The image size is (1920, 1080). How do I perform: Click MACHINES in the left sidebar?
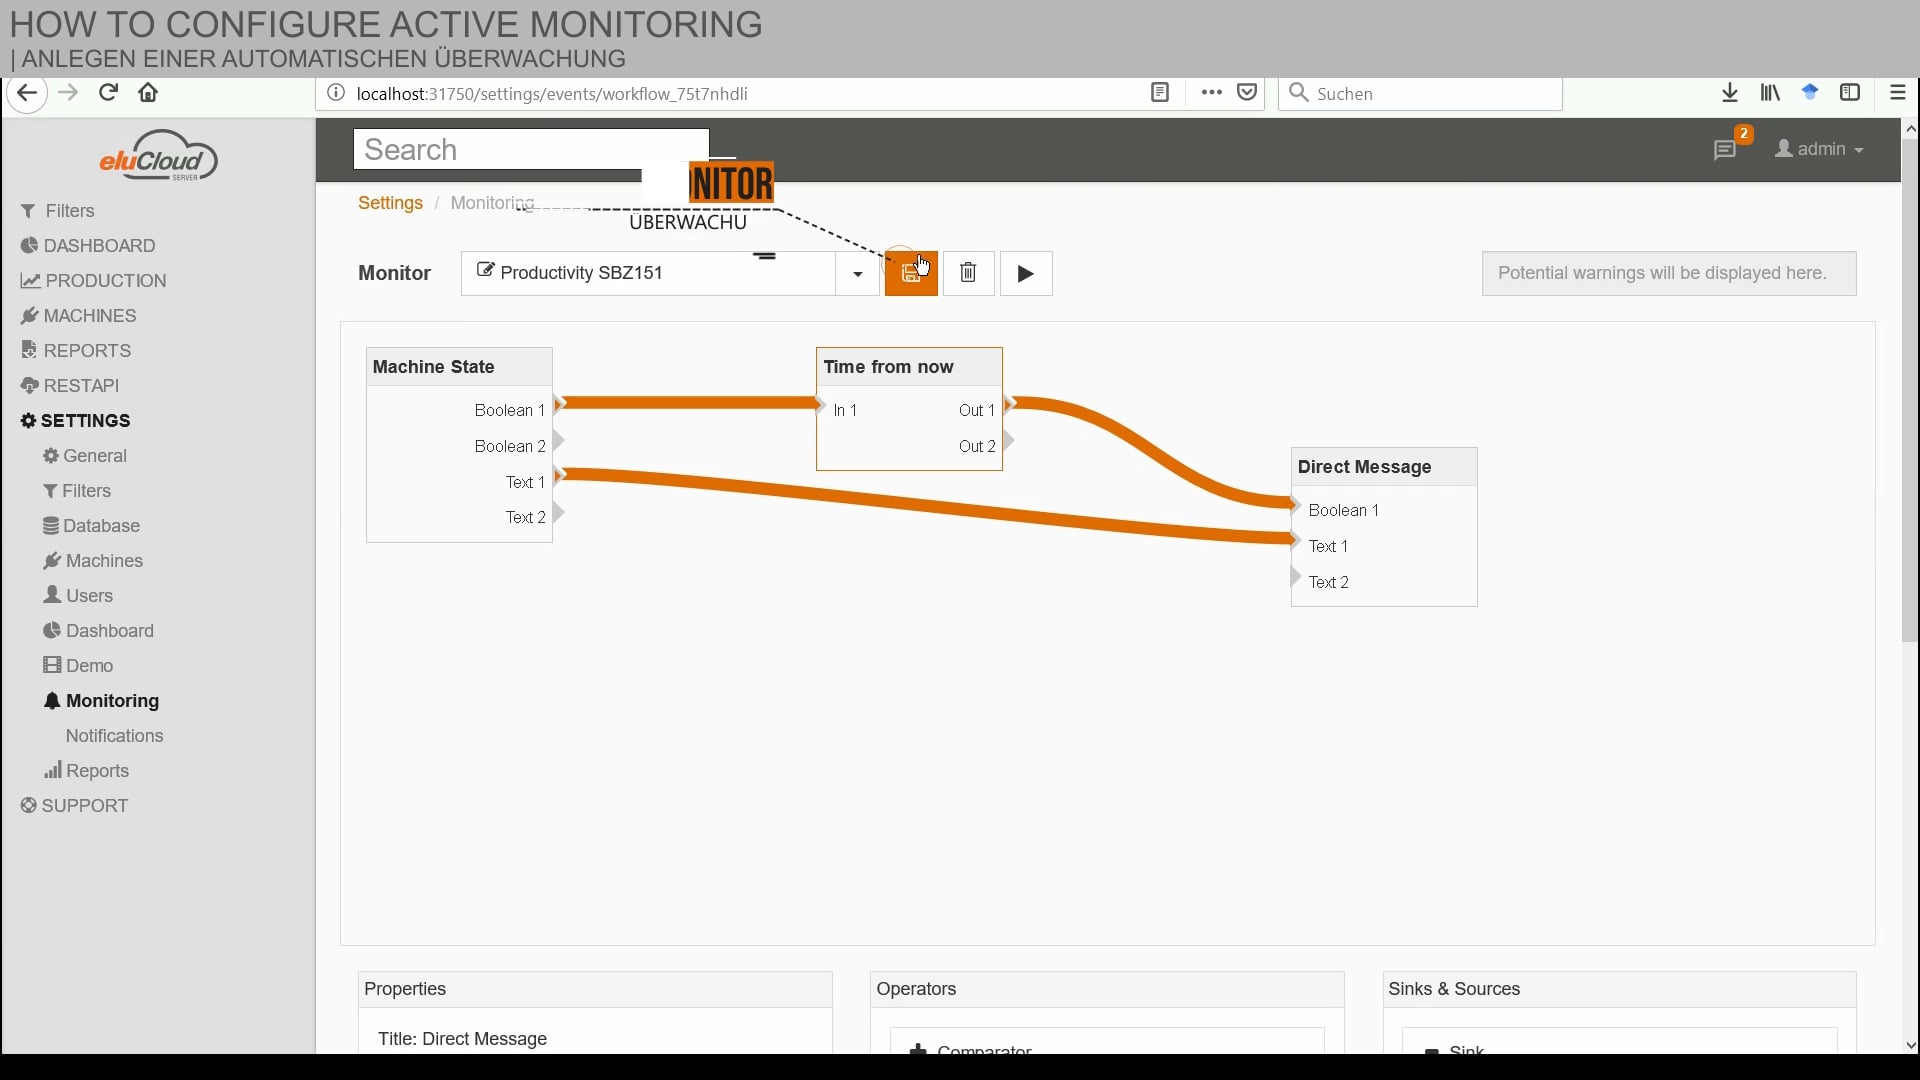[88, 315]
